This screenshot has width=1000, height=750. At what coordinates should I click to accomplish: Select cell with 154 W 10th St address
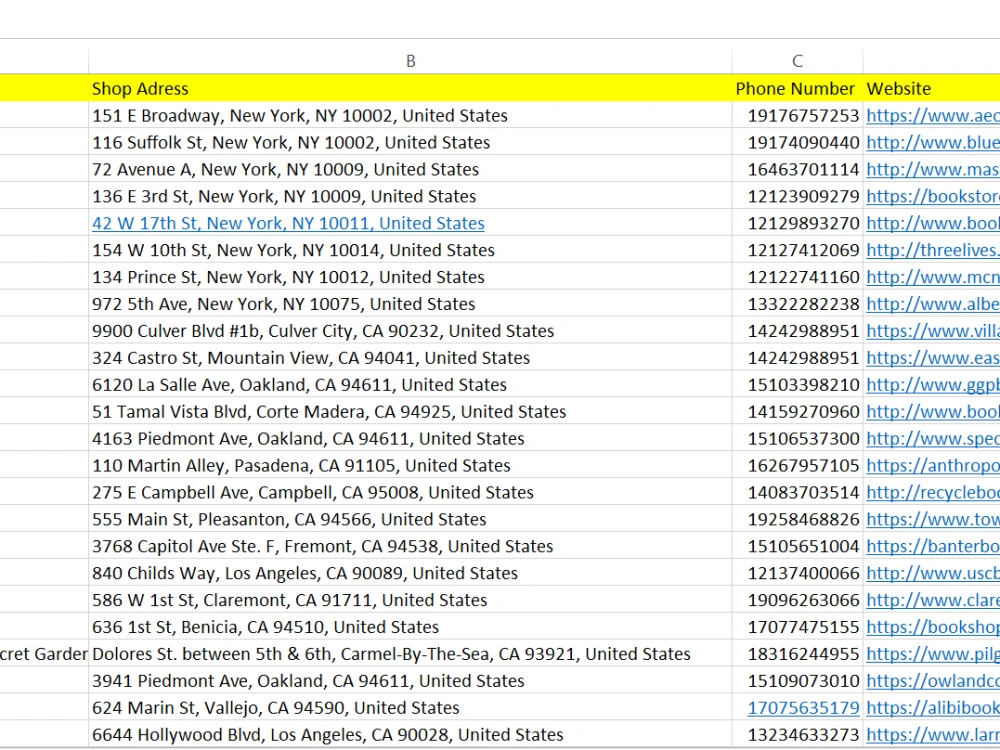click(410, 250)
